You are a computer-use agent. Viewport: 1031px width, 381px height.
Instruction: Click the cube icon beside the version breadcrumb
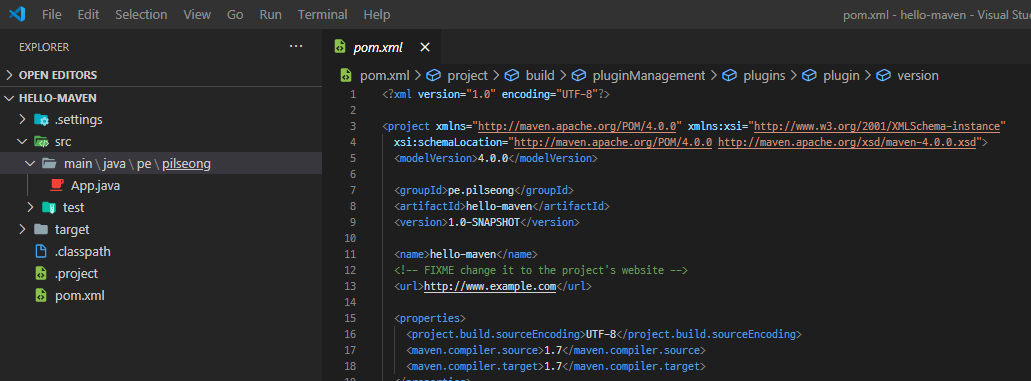point(884,76)
